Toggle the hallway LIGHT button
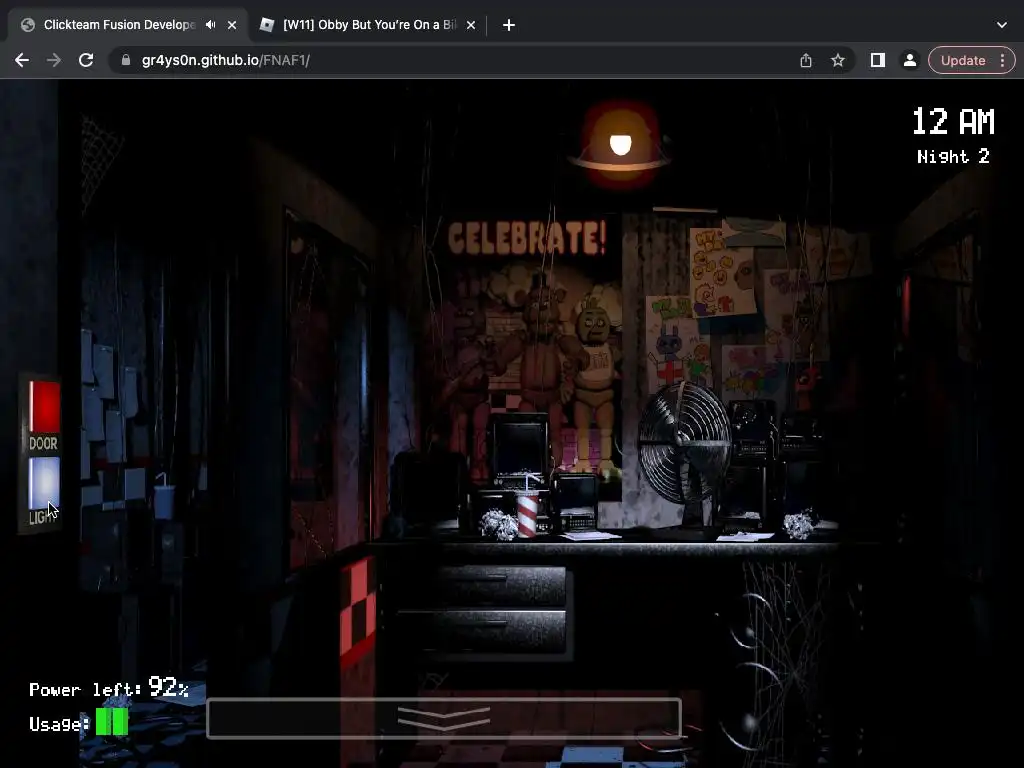This screenshot has width=1024, height=768. pos(44,484)
